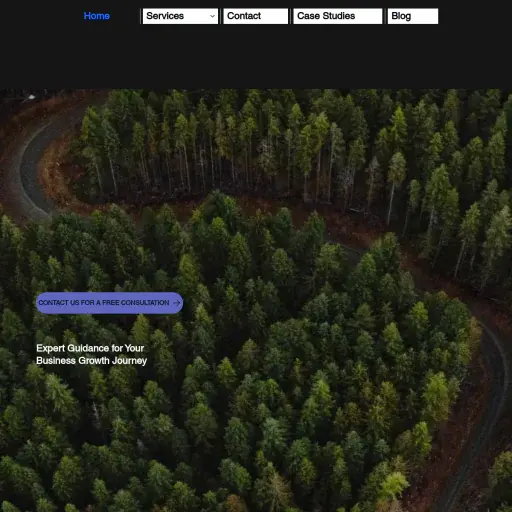Viewport: 512px width, 512px height.
Task: Go to the Home page link
Action: coord(97,16)
